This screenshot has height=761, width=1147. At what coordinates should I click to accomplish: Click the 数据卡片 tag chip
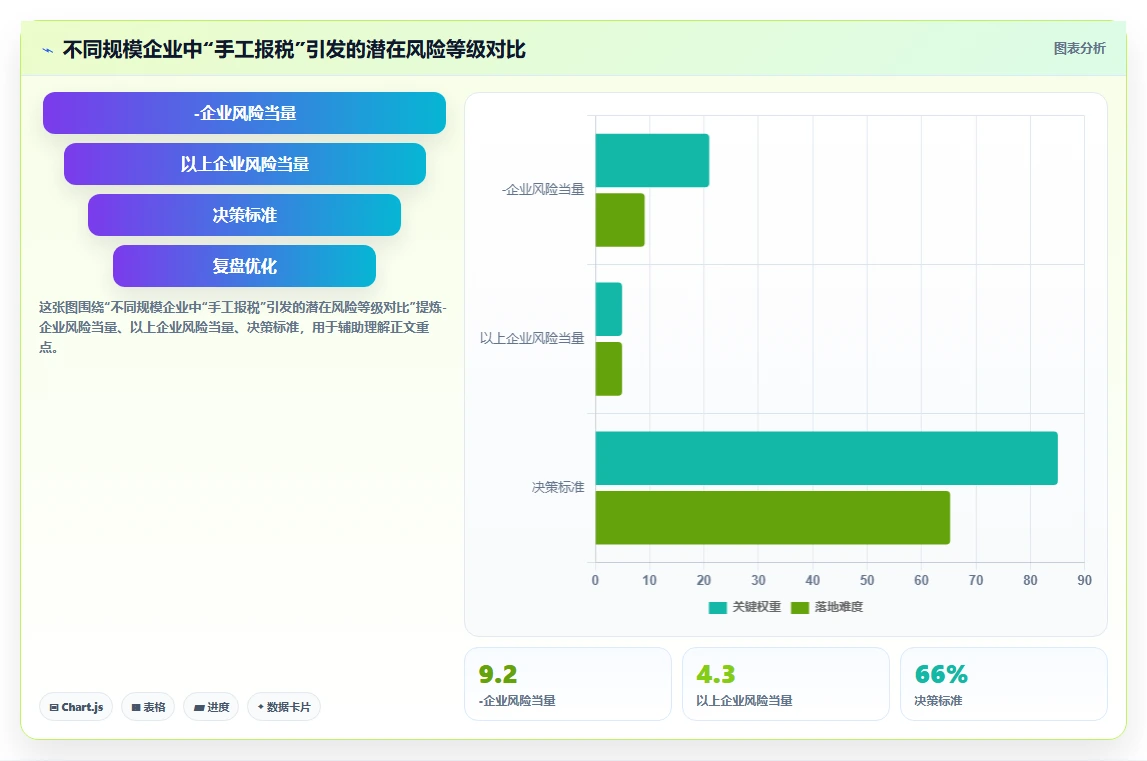(284, 707)
